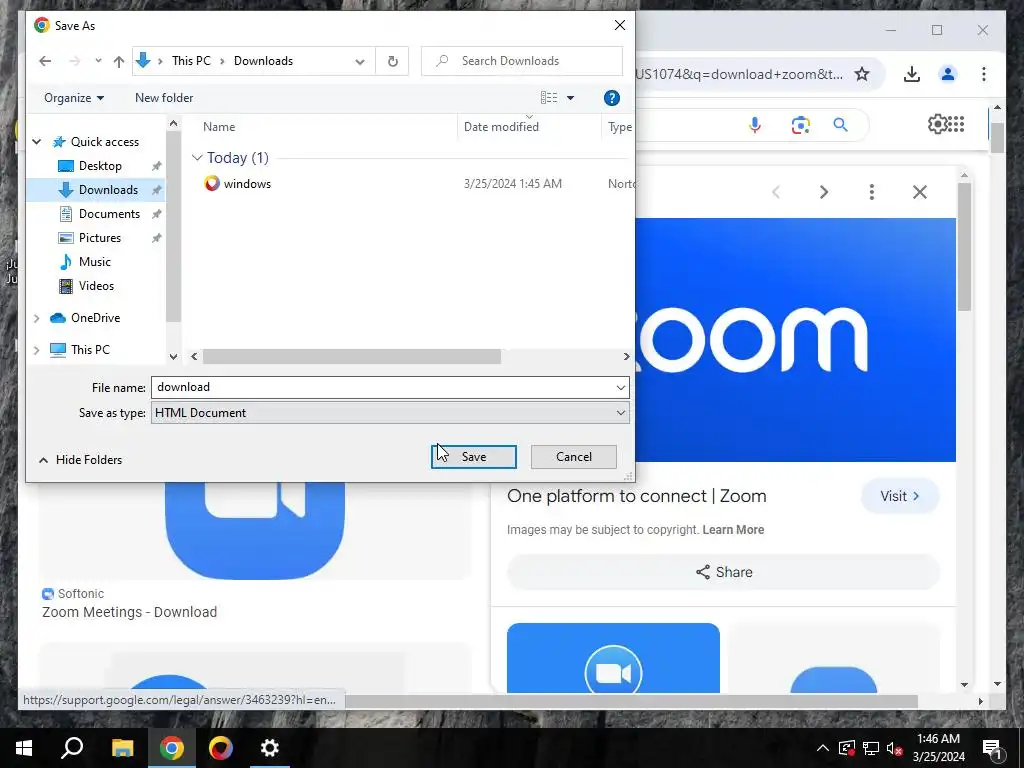The height and width of the screenshot is (768, 1024).
Task: Open the Organize menu
Action: [x=74, y=98]
